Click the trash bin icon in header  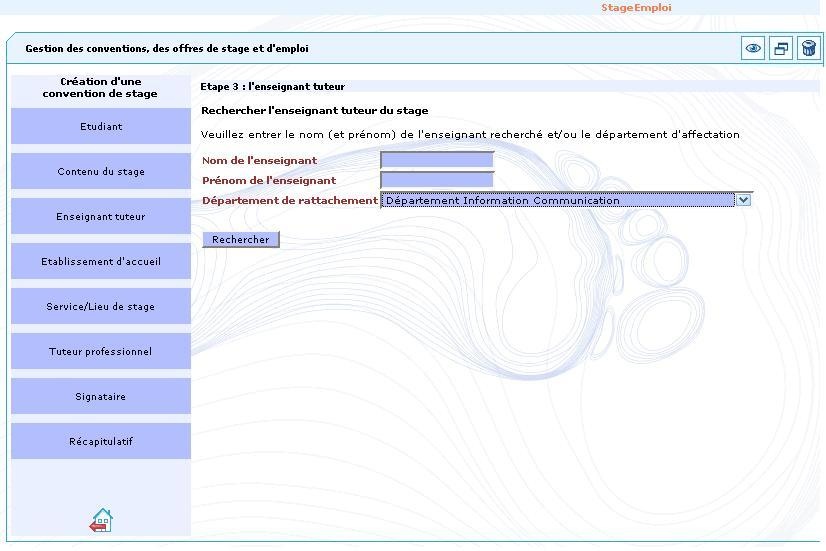808,48
